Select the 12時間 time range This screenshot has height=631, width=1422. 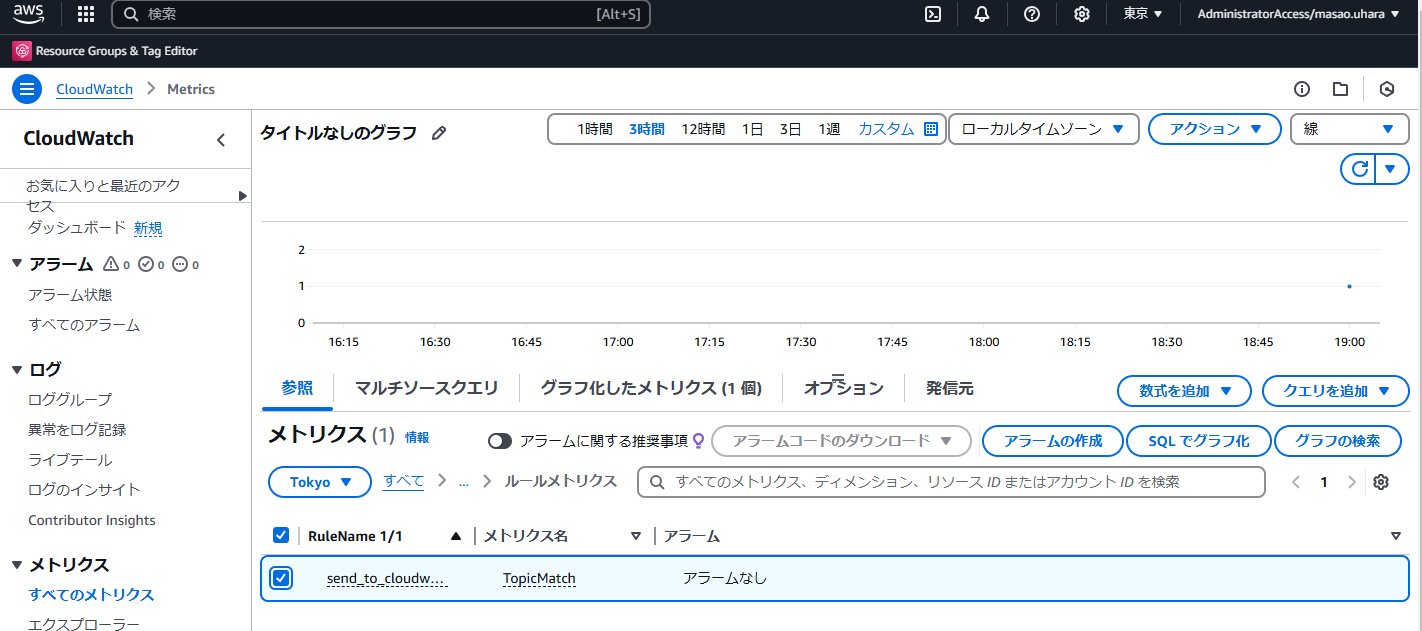[703, 129]
